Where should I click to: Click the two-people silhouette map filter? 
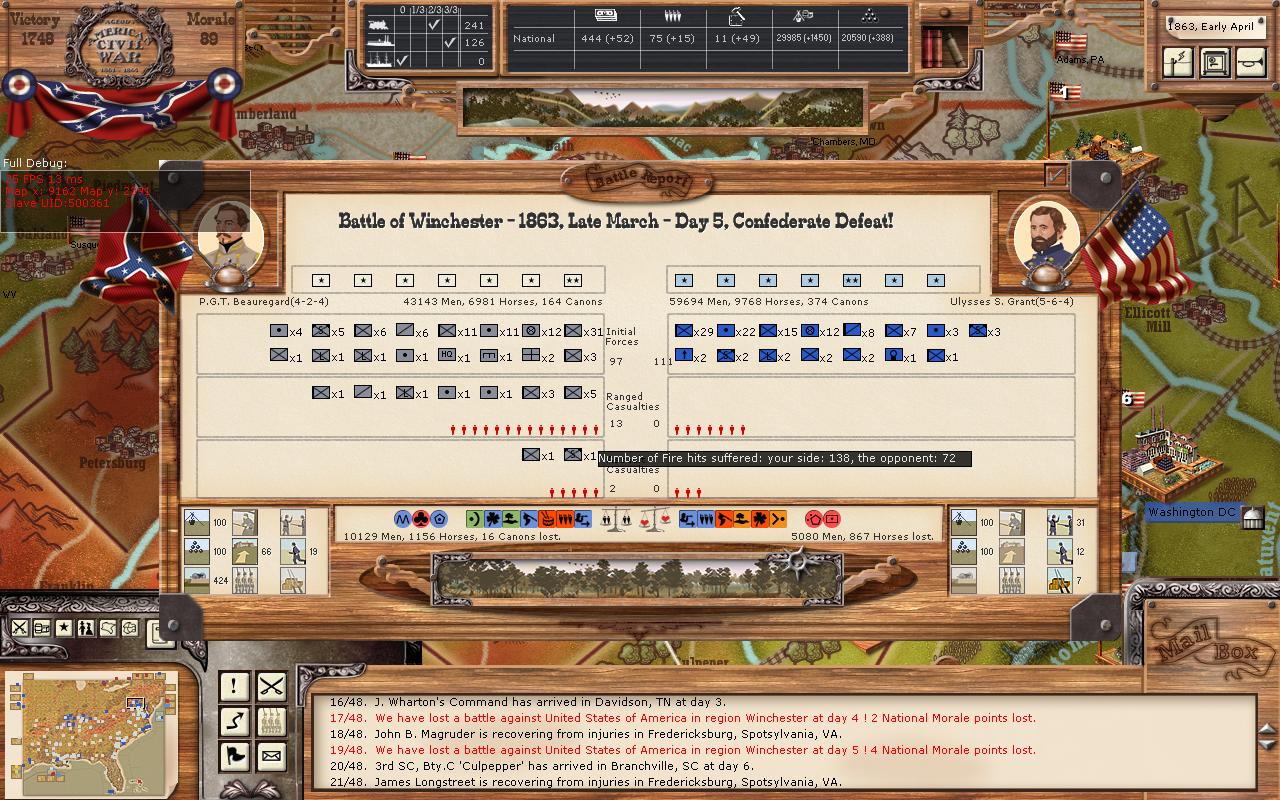pyautogui.click(x=86, y=628)
